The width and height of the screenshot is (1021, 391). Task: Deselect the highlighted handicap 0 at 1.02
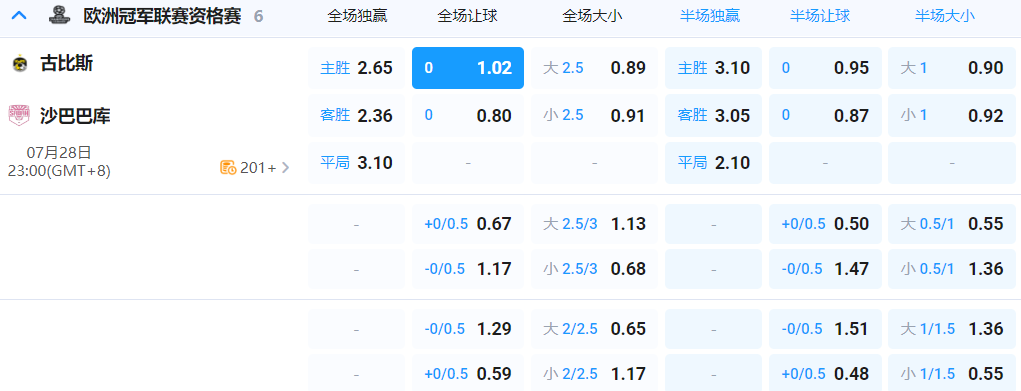pyautogui.click(x=468, y=68)
